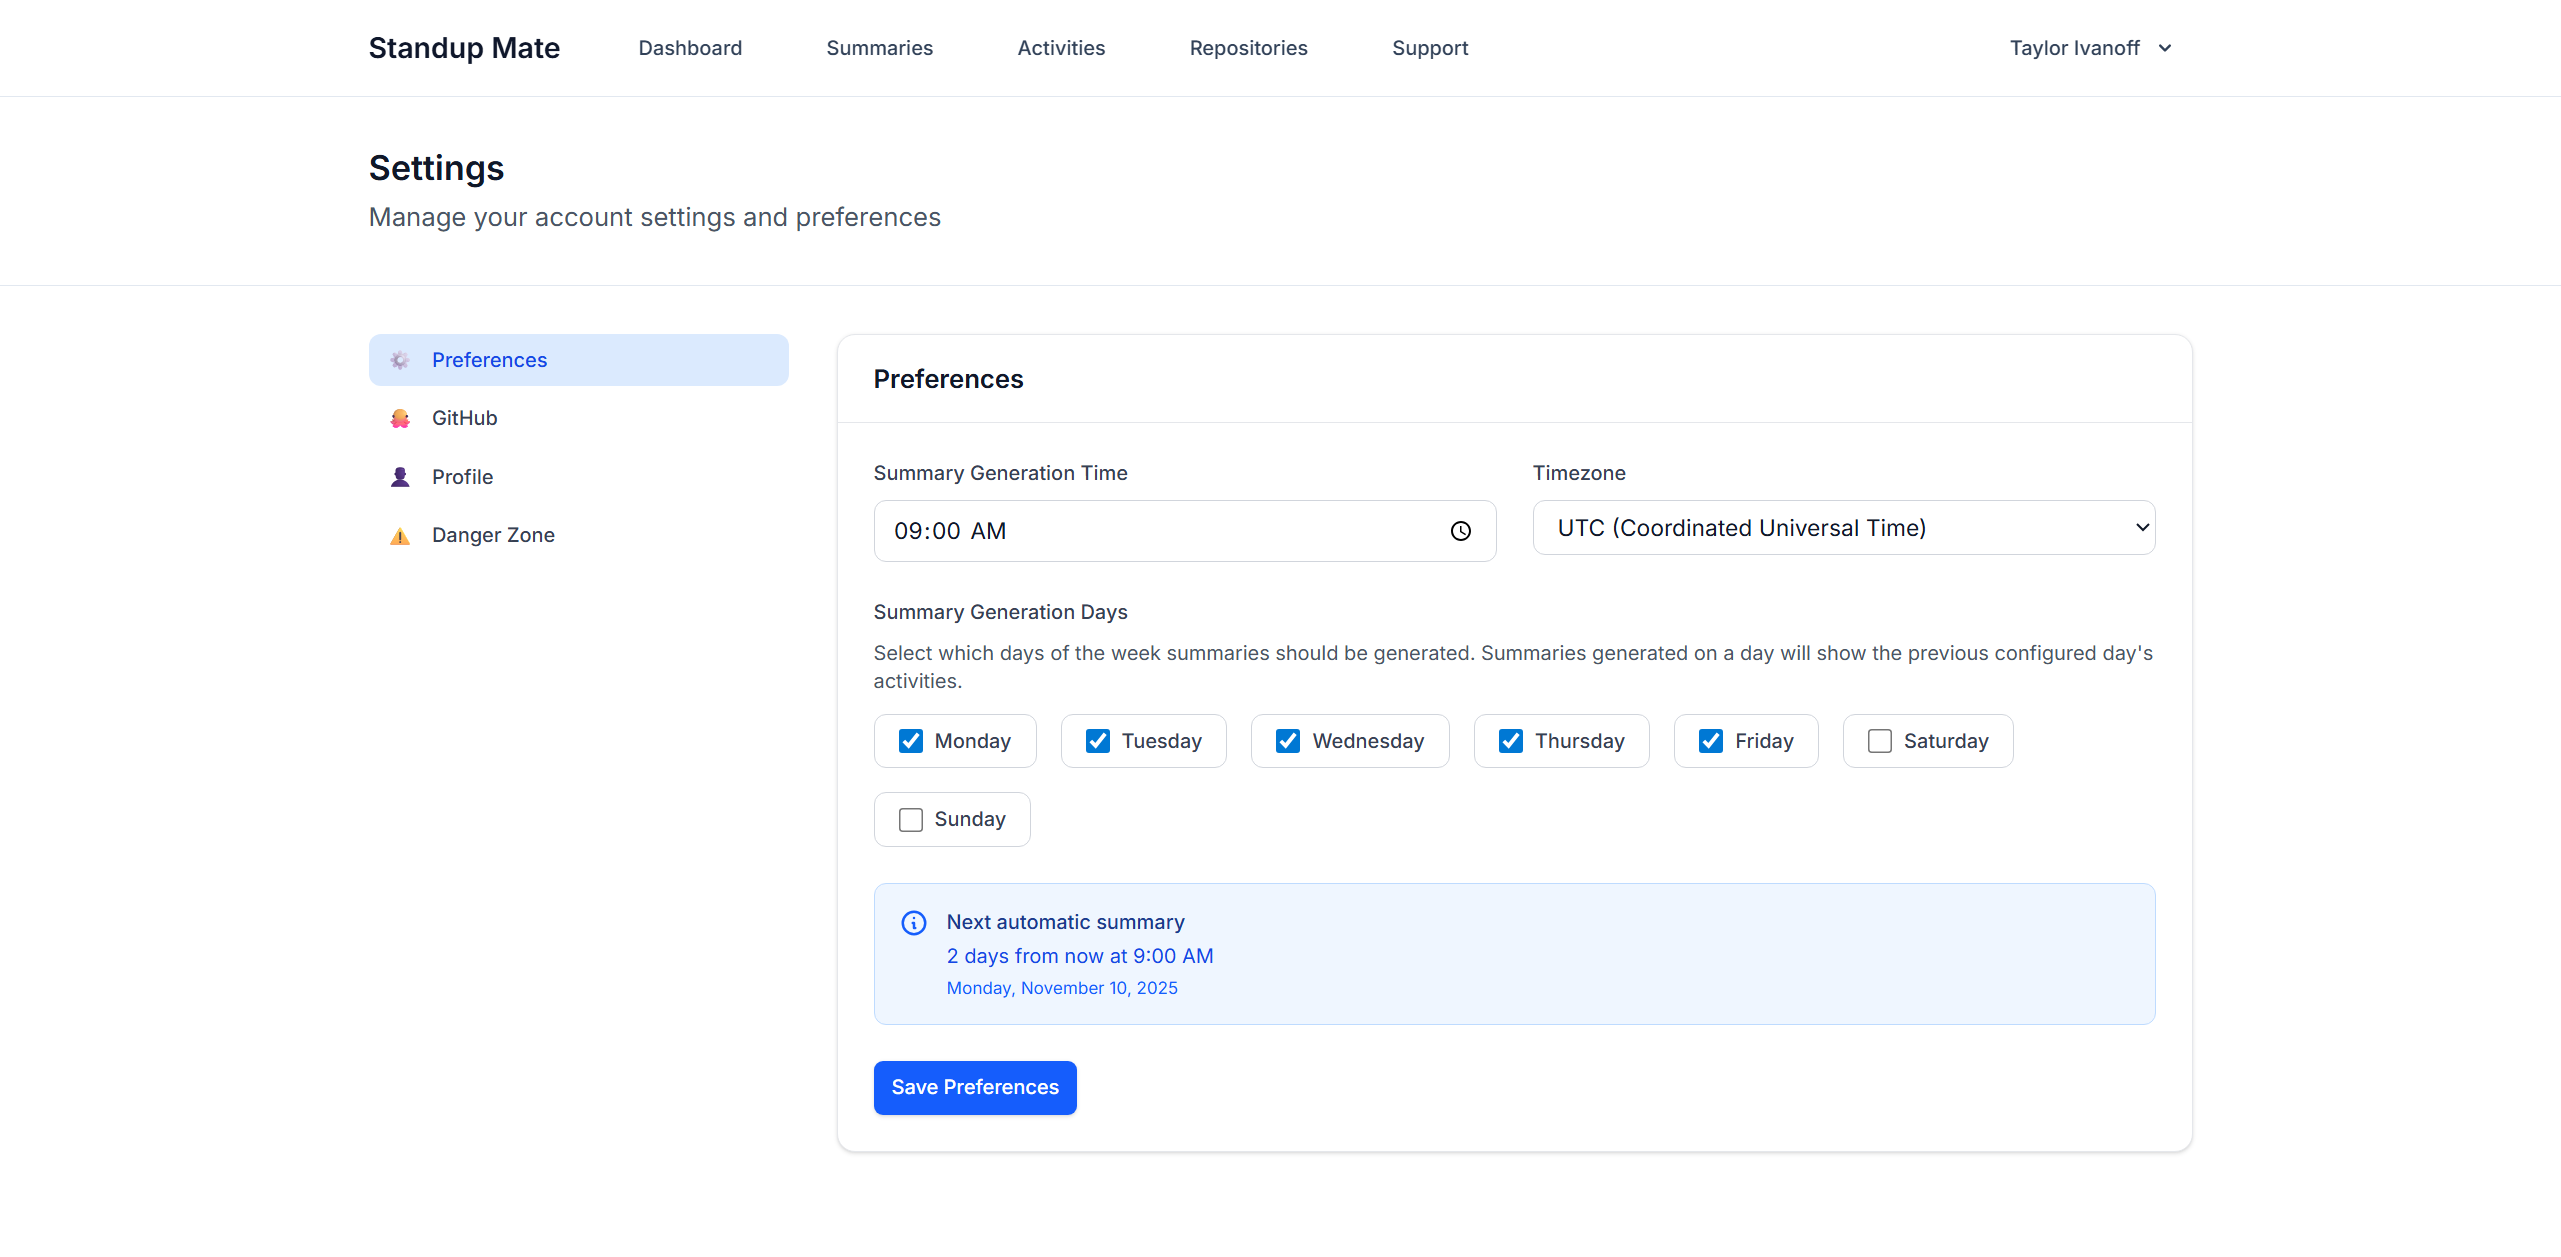Expand the Taylor Ivanoff user menu

pyautogui.click(x=2074, y=48)
